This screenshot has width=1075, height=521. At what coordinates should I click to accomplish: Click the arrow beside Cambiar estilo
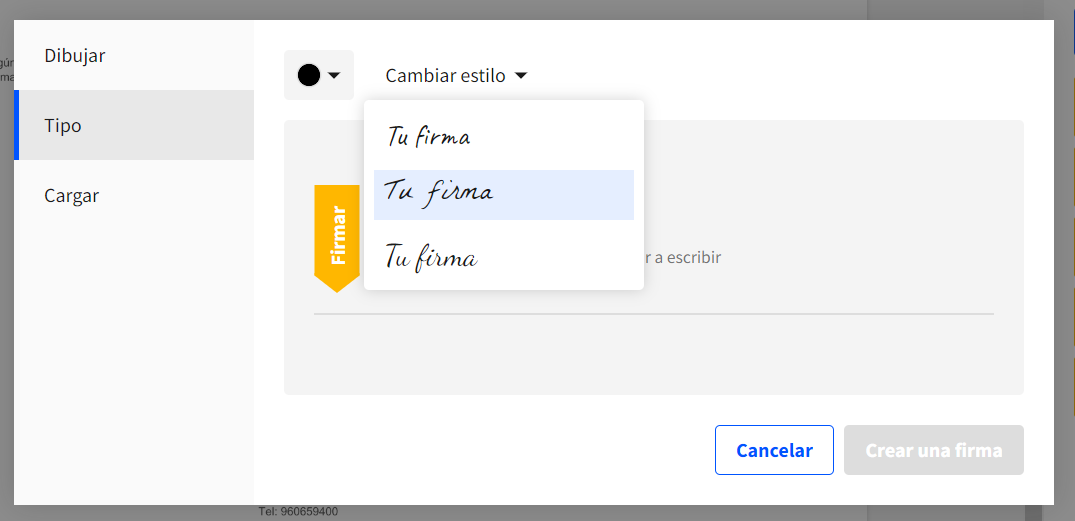(520, 75)
